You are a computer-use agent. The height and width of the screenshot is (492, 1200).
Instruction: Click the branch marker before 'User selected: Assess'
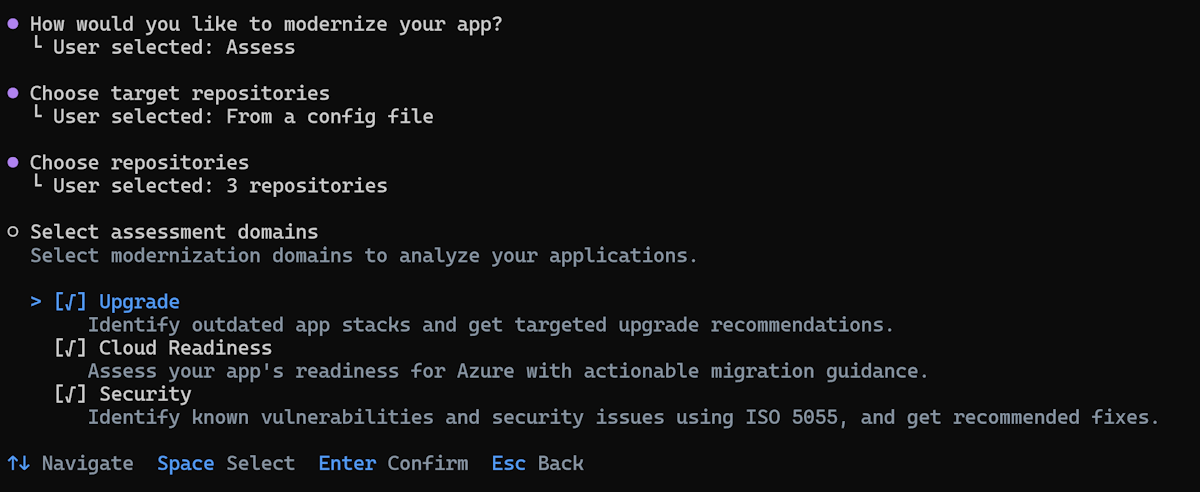(36, 46)
